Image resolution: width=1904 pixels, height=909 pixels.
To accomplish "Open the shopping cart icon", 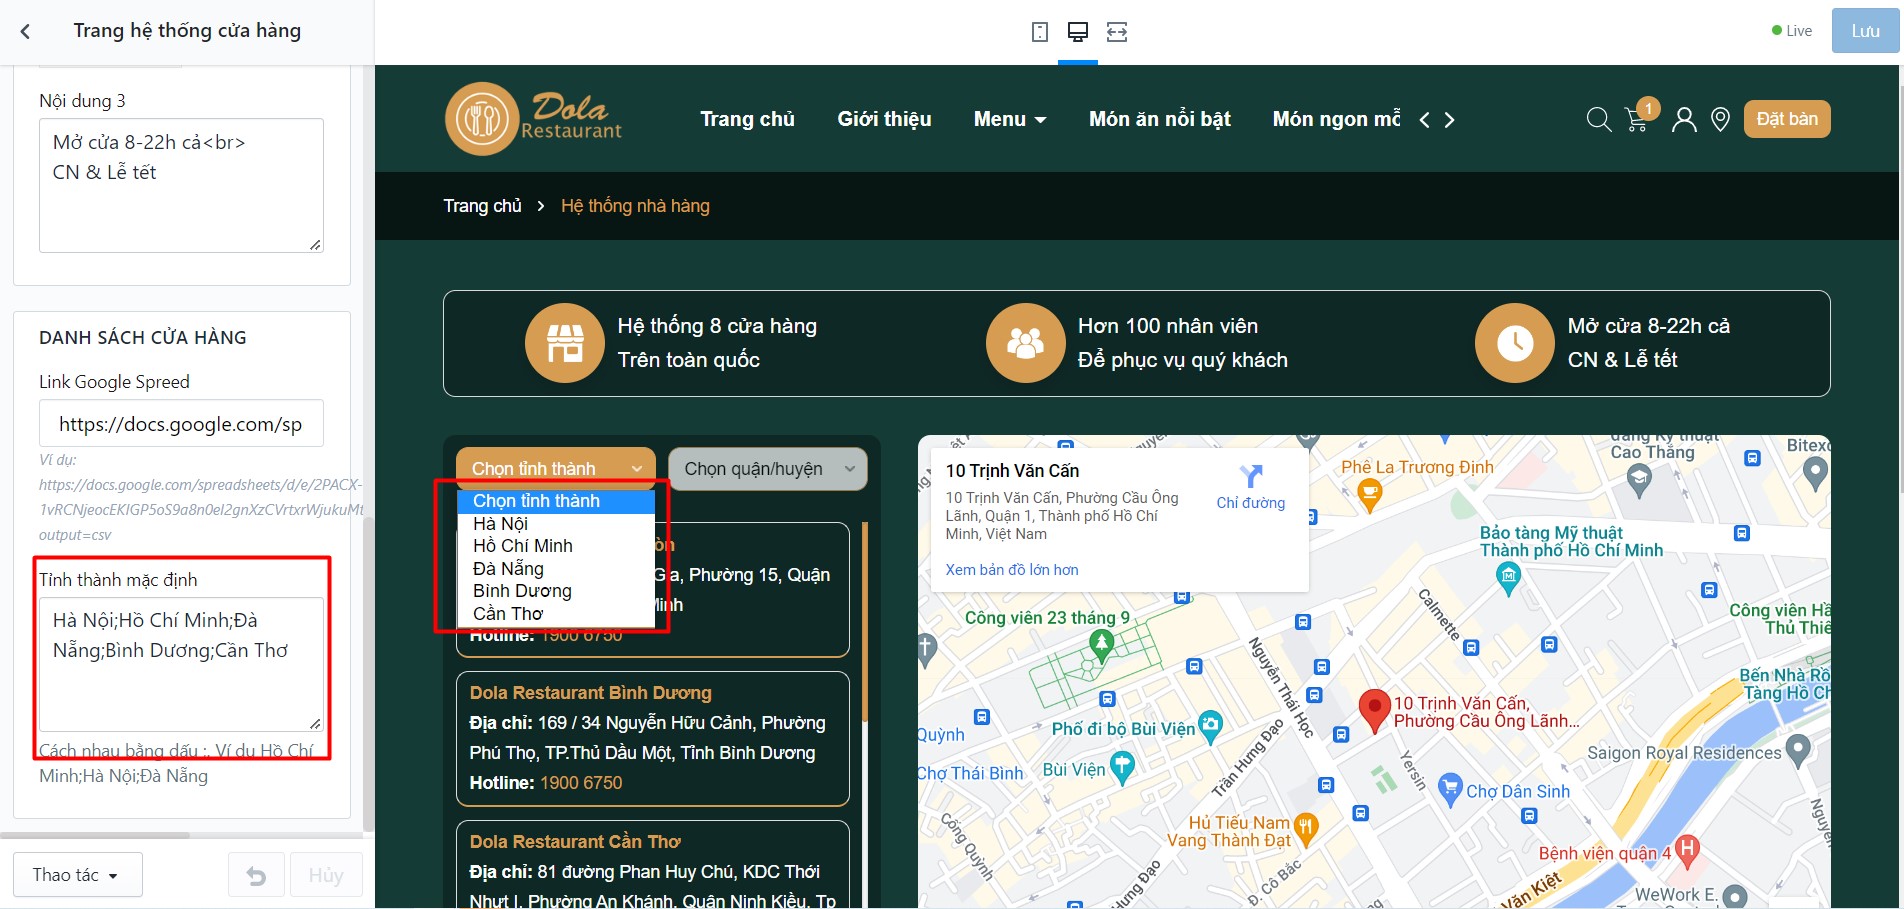I will [1638, 120].
